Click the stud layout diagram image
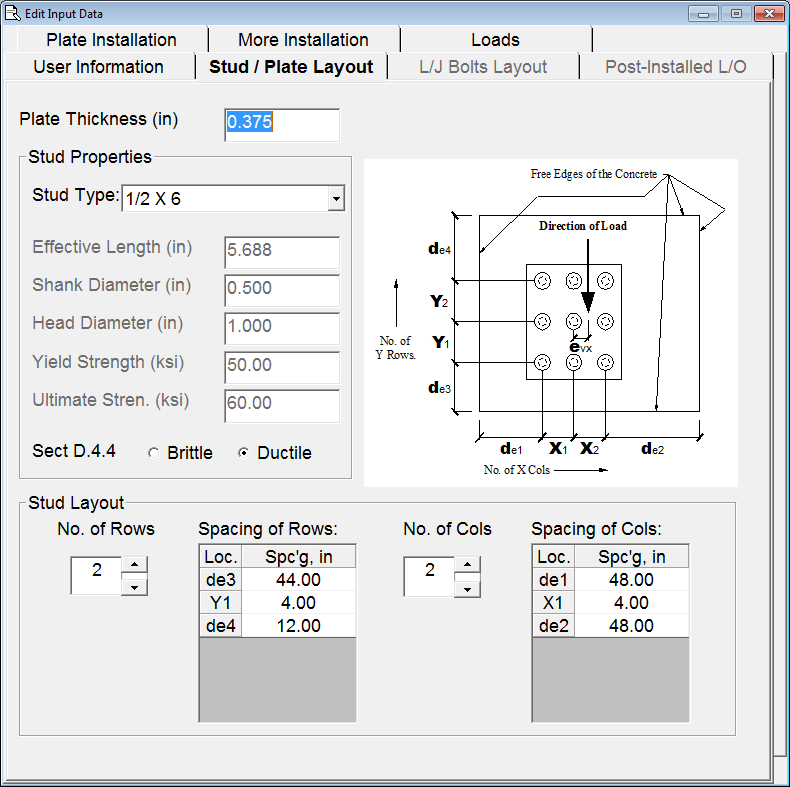This screenshot has width=790, height=787. point(550,322)
